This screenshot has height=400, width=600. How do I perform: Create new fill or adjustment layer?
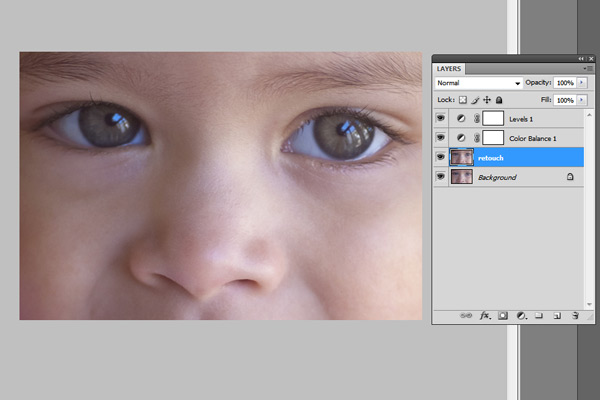pos(521,316)
